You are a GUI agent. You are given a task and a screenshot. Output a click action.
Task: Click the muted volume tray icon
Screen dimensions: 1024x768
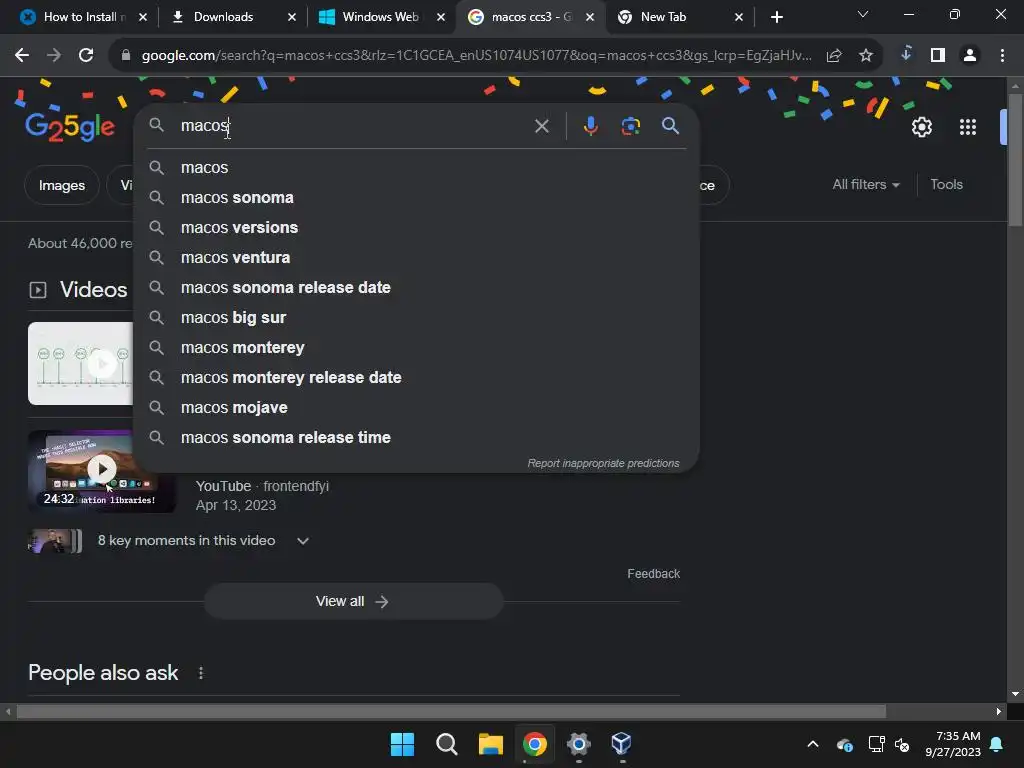coord(902,744)
